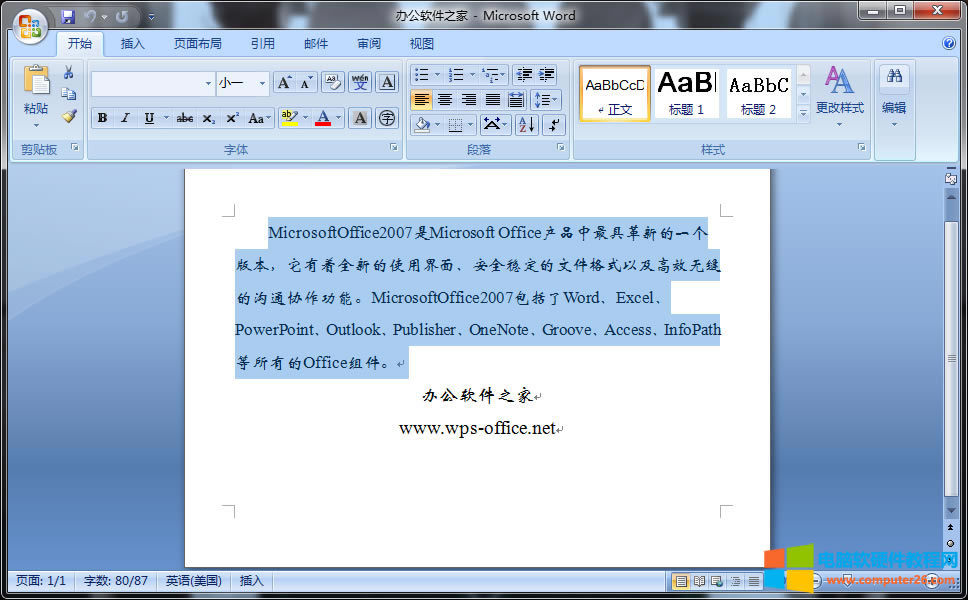
Task: Switch to Web Layout view
Action: (x=717, y=581)
